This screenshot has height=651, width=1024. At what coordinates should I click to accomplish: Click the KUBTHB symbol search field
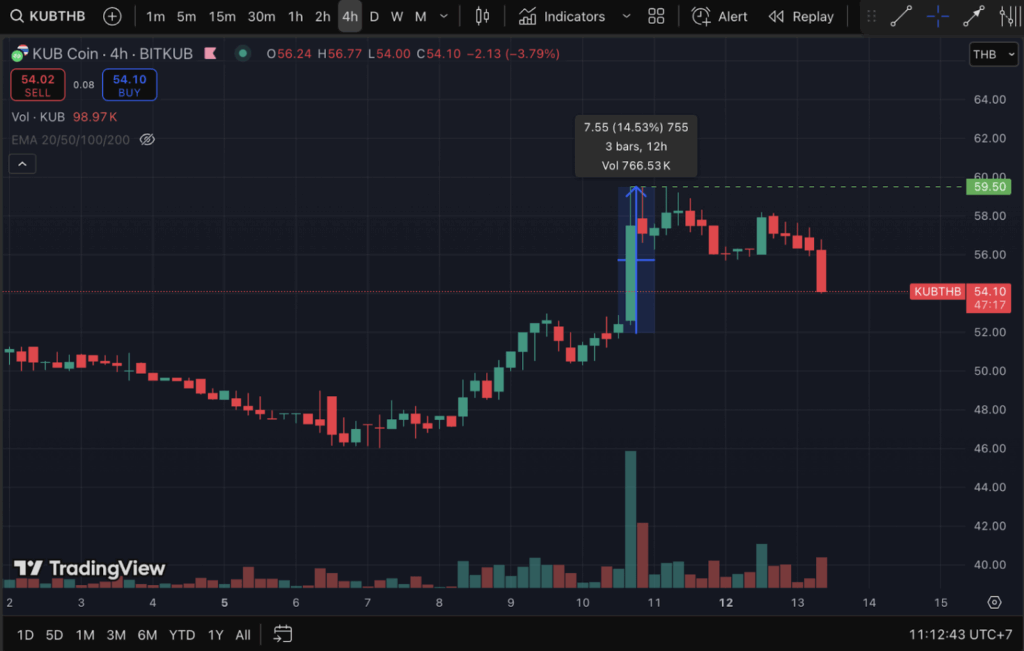coord(52,16)
